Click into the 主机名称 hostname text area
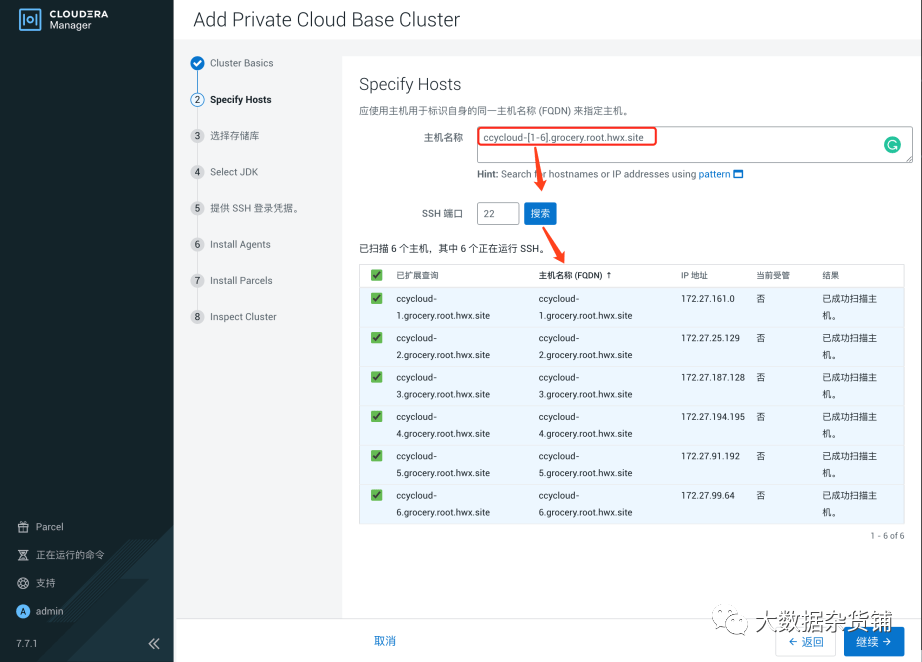 [694, 145]
